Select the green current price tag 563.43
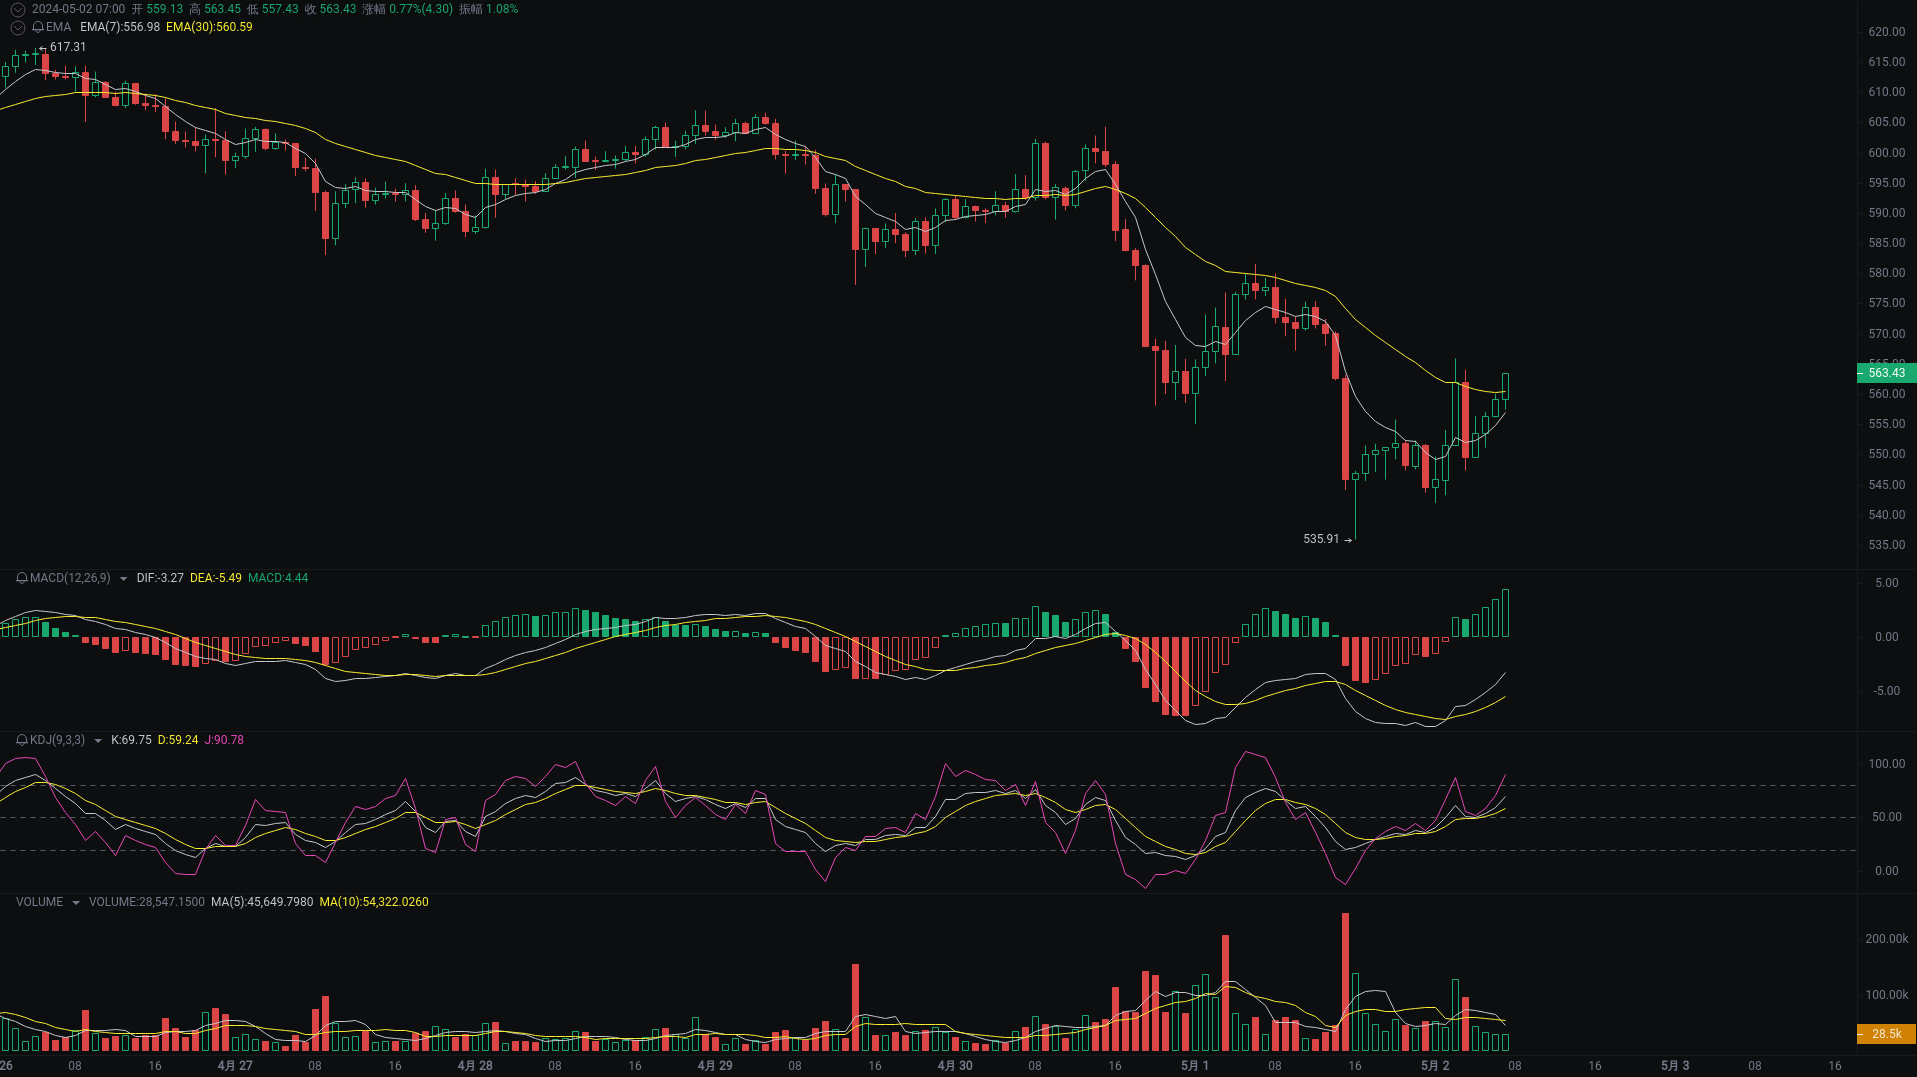The height and width of the screenshot is (1077, 1917). [1886, 372]
